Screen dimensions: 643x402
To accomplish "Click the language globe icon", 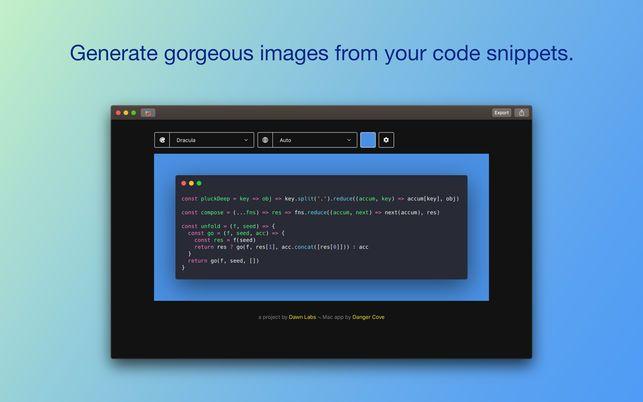I will point(265,140).
